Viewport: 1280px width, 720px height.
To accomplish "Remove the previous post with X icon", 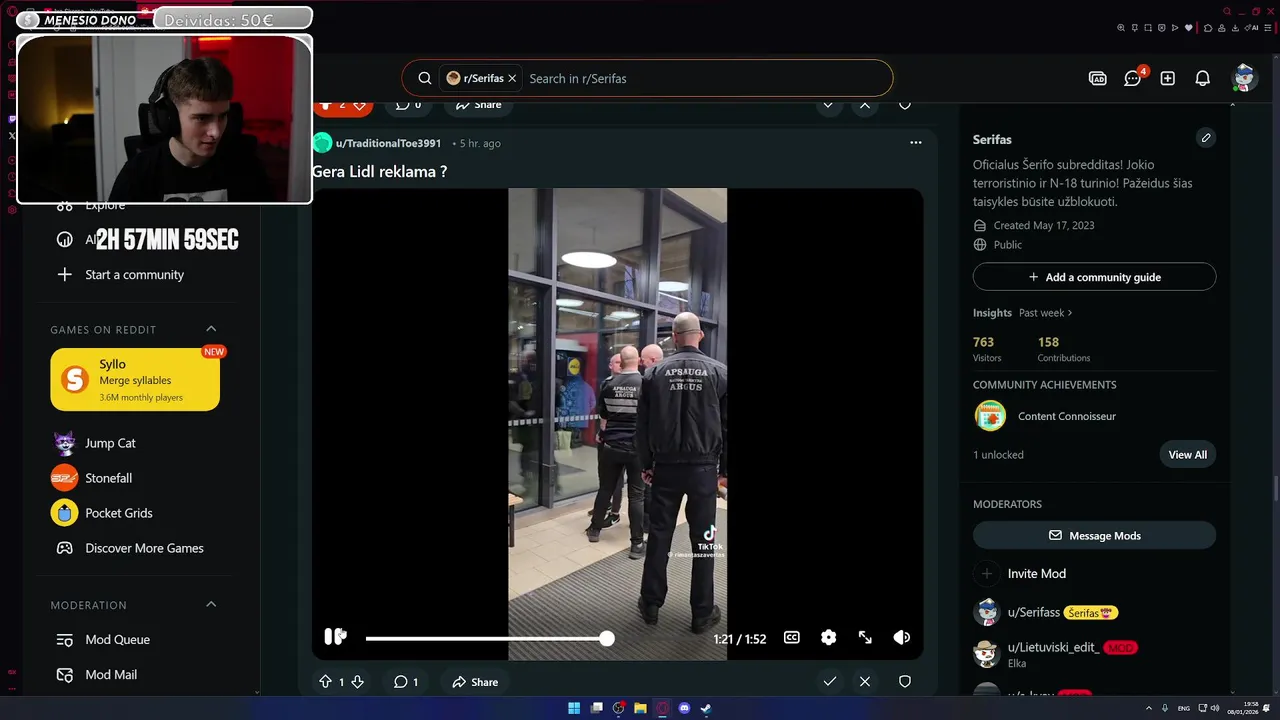I will click(865, 105).
